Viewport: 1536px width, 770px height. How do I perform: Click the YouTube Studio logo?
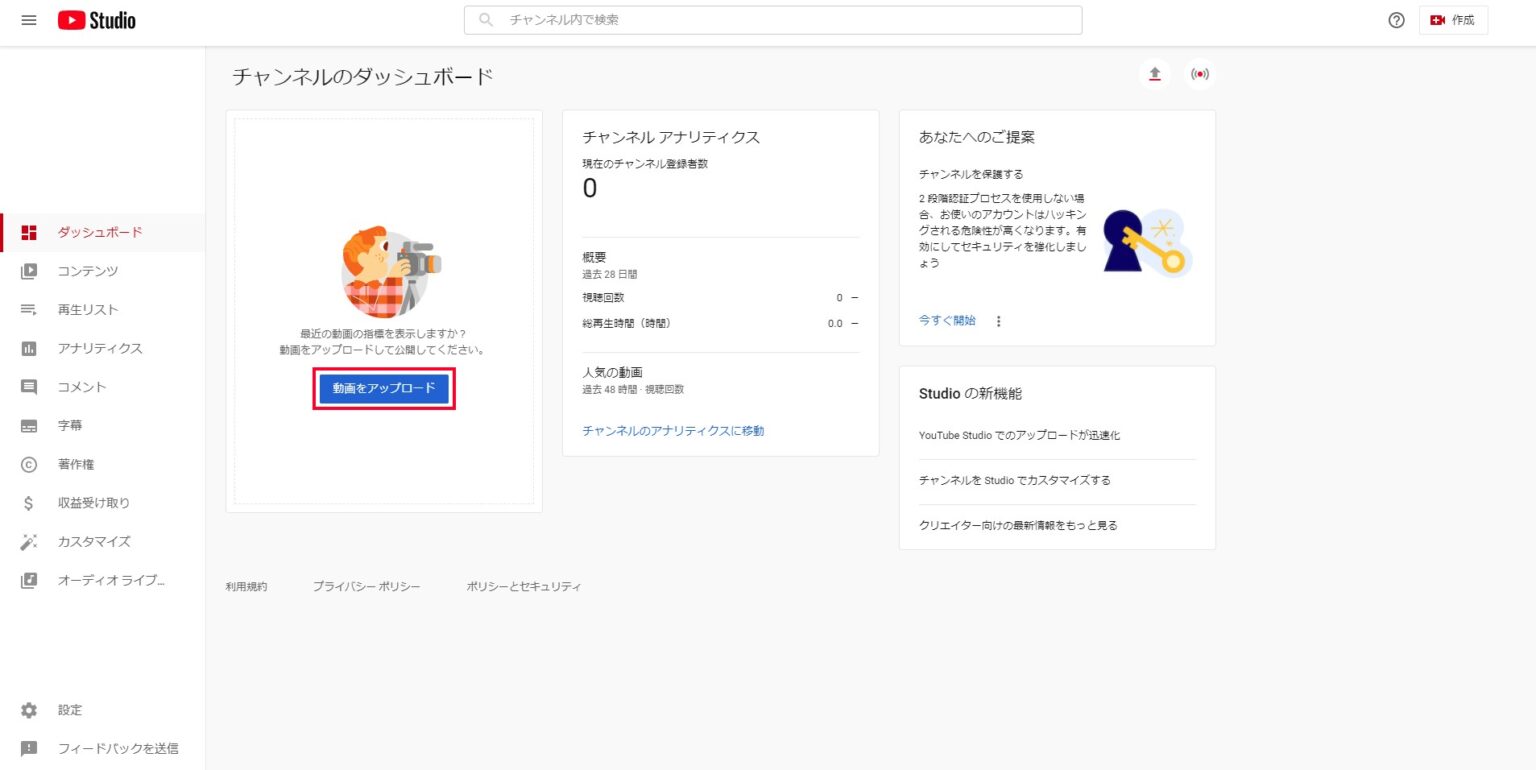[x=97, y=20]
